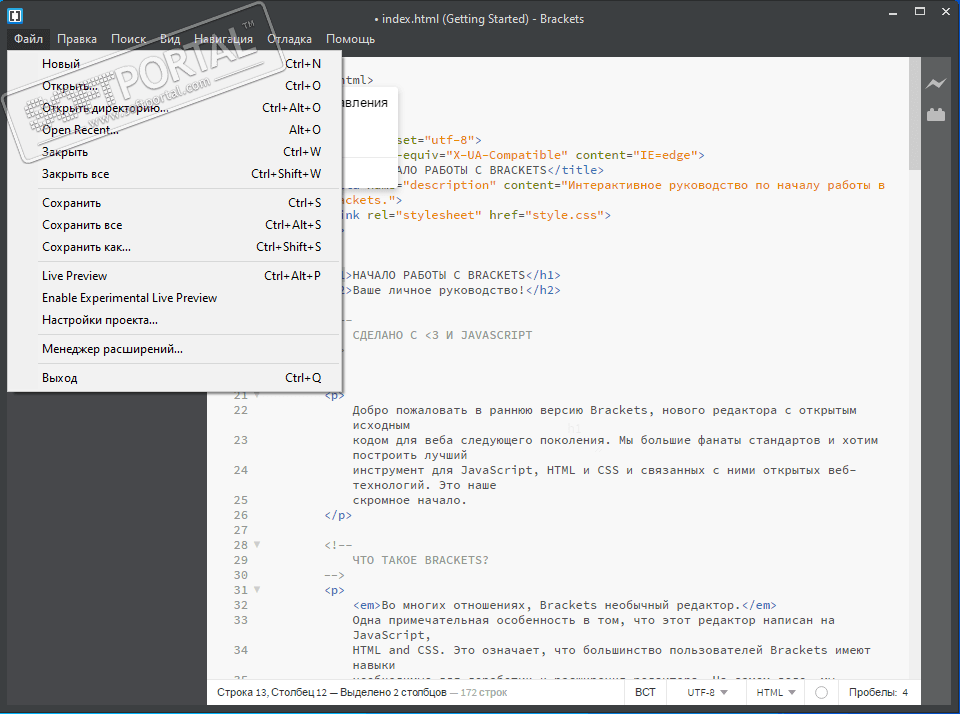
Task: Click the vertical scrollbar thumb in the editor
Action: pyautogui.click(x=914, y=115)
